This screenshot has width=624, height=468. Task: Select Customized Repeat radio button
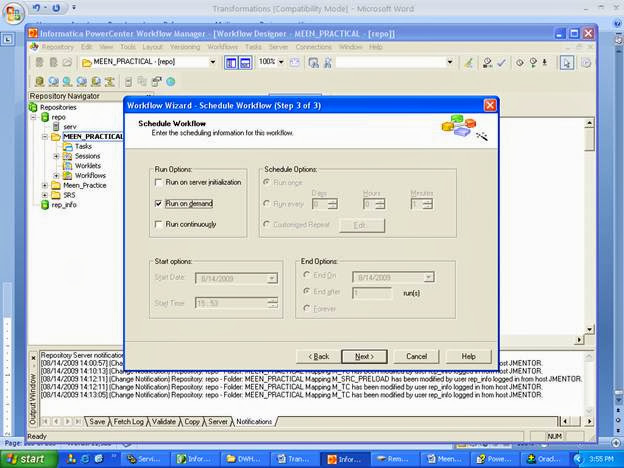click(x=266, y=224)
